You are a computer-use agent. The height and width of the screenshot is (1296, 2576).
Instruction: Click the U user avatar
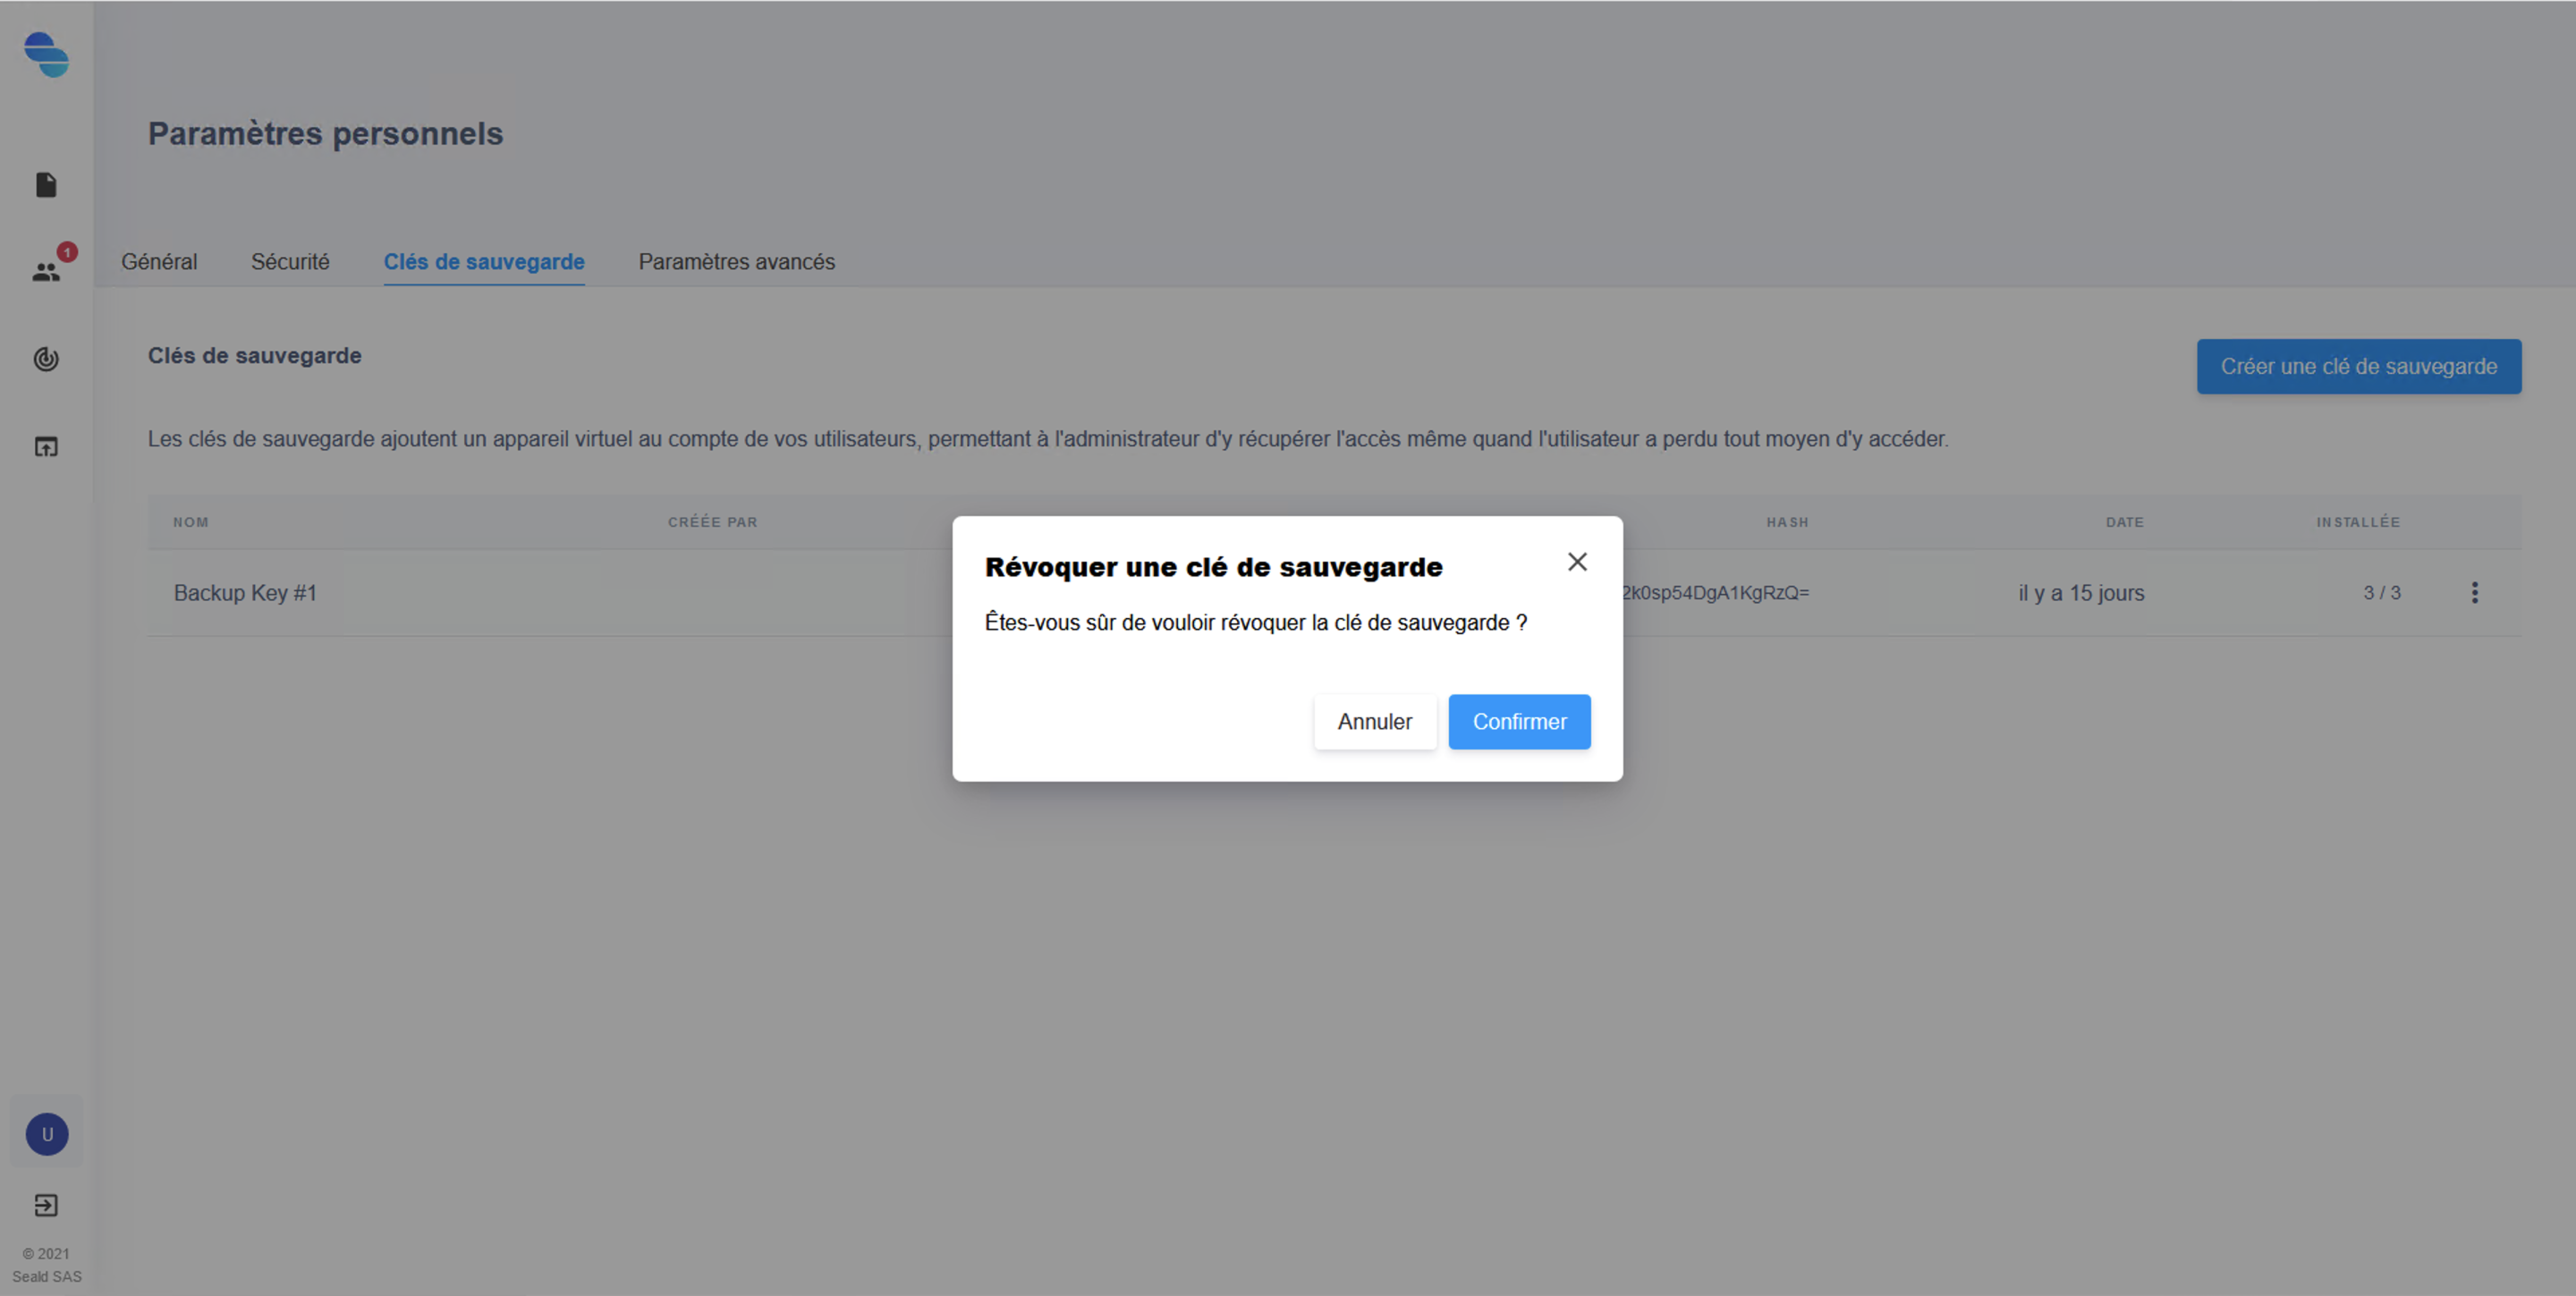pos(46,1134)
